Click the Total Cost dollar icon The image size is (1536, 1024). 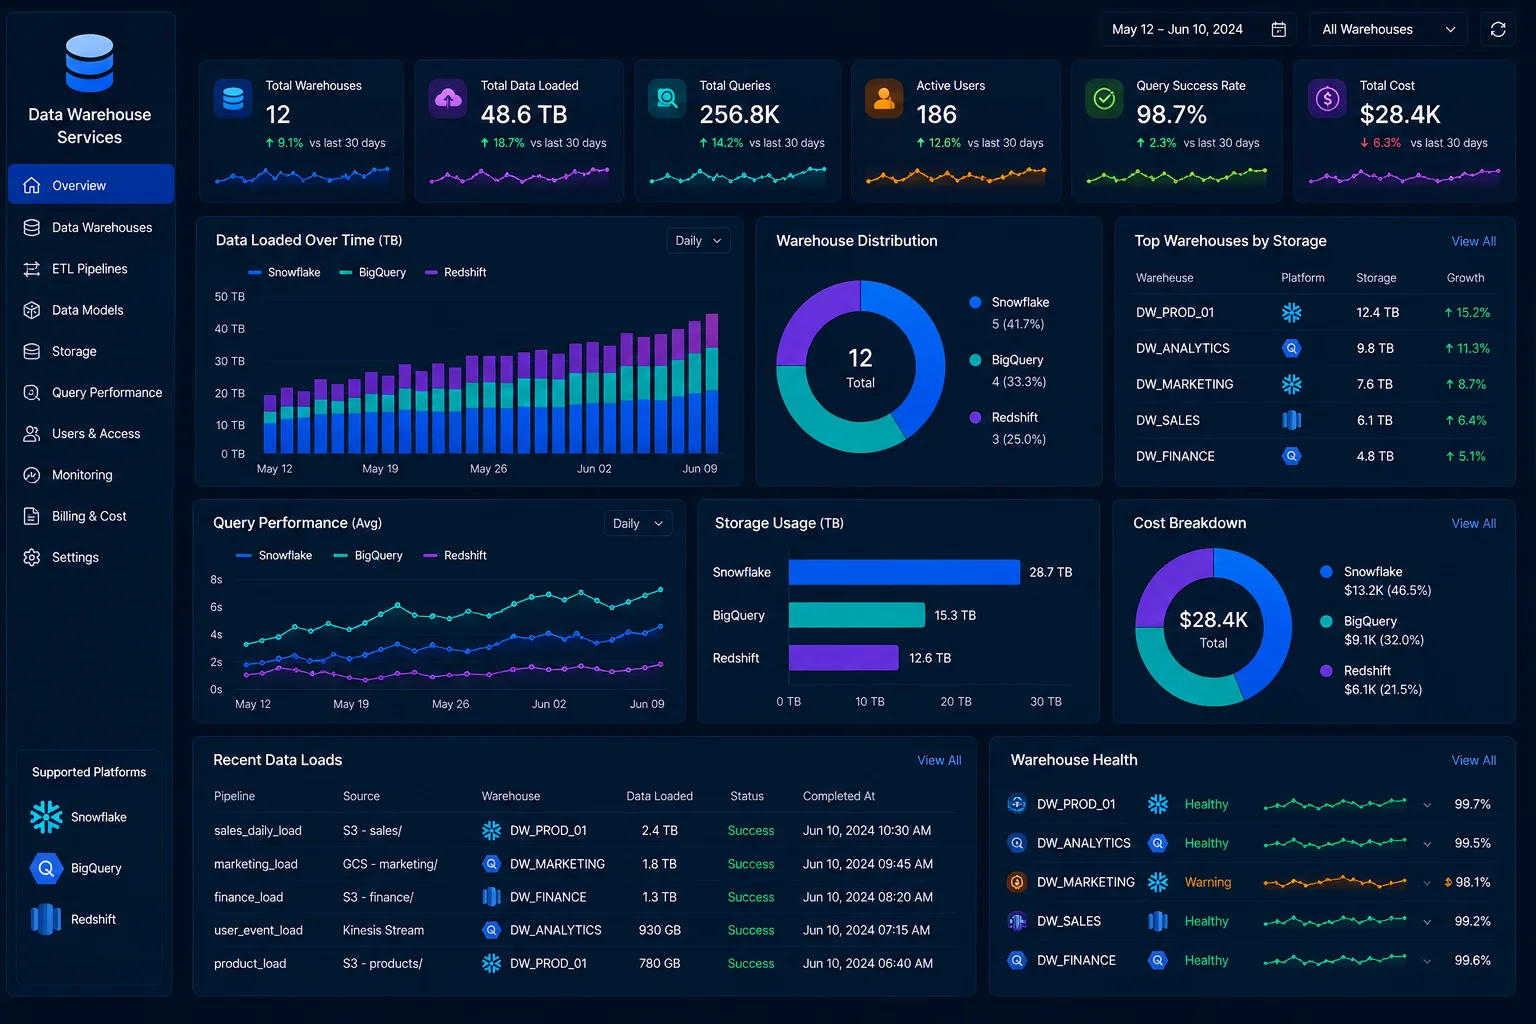[1327, 98]
